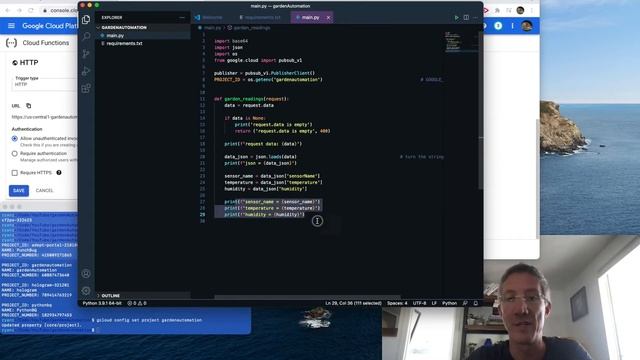Change the Python language mode

coord(449,303)
